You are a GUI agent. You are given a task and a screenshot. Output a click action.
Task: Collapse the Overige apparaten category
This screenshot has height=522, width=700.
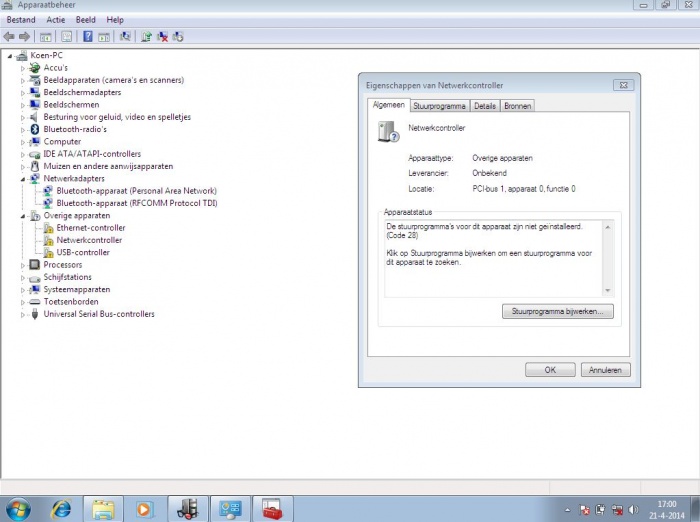click(23, 216)
